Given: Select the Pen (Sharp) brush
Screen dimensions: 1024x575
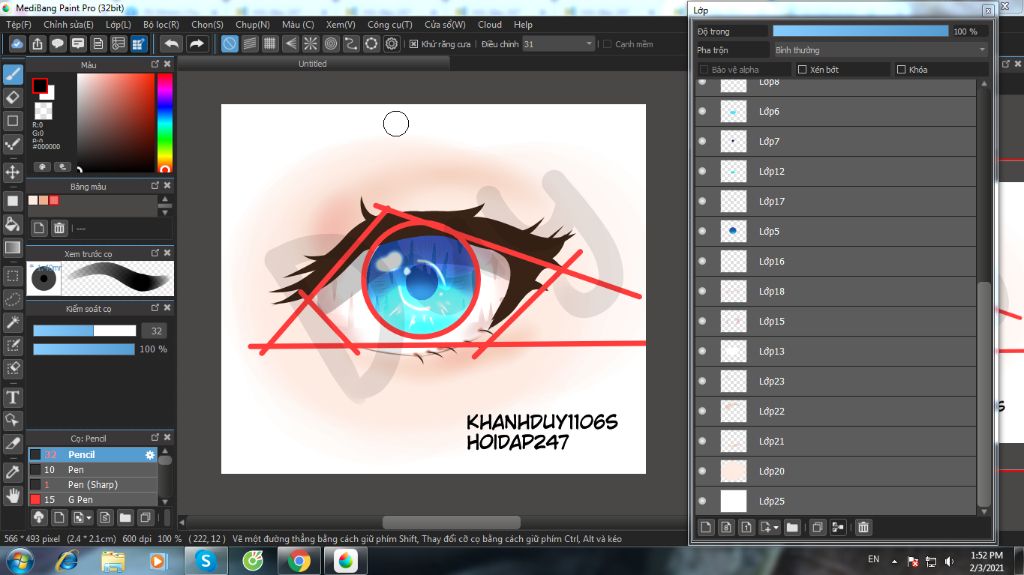Looking at the screenshot, I should point(93,484).
